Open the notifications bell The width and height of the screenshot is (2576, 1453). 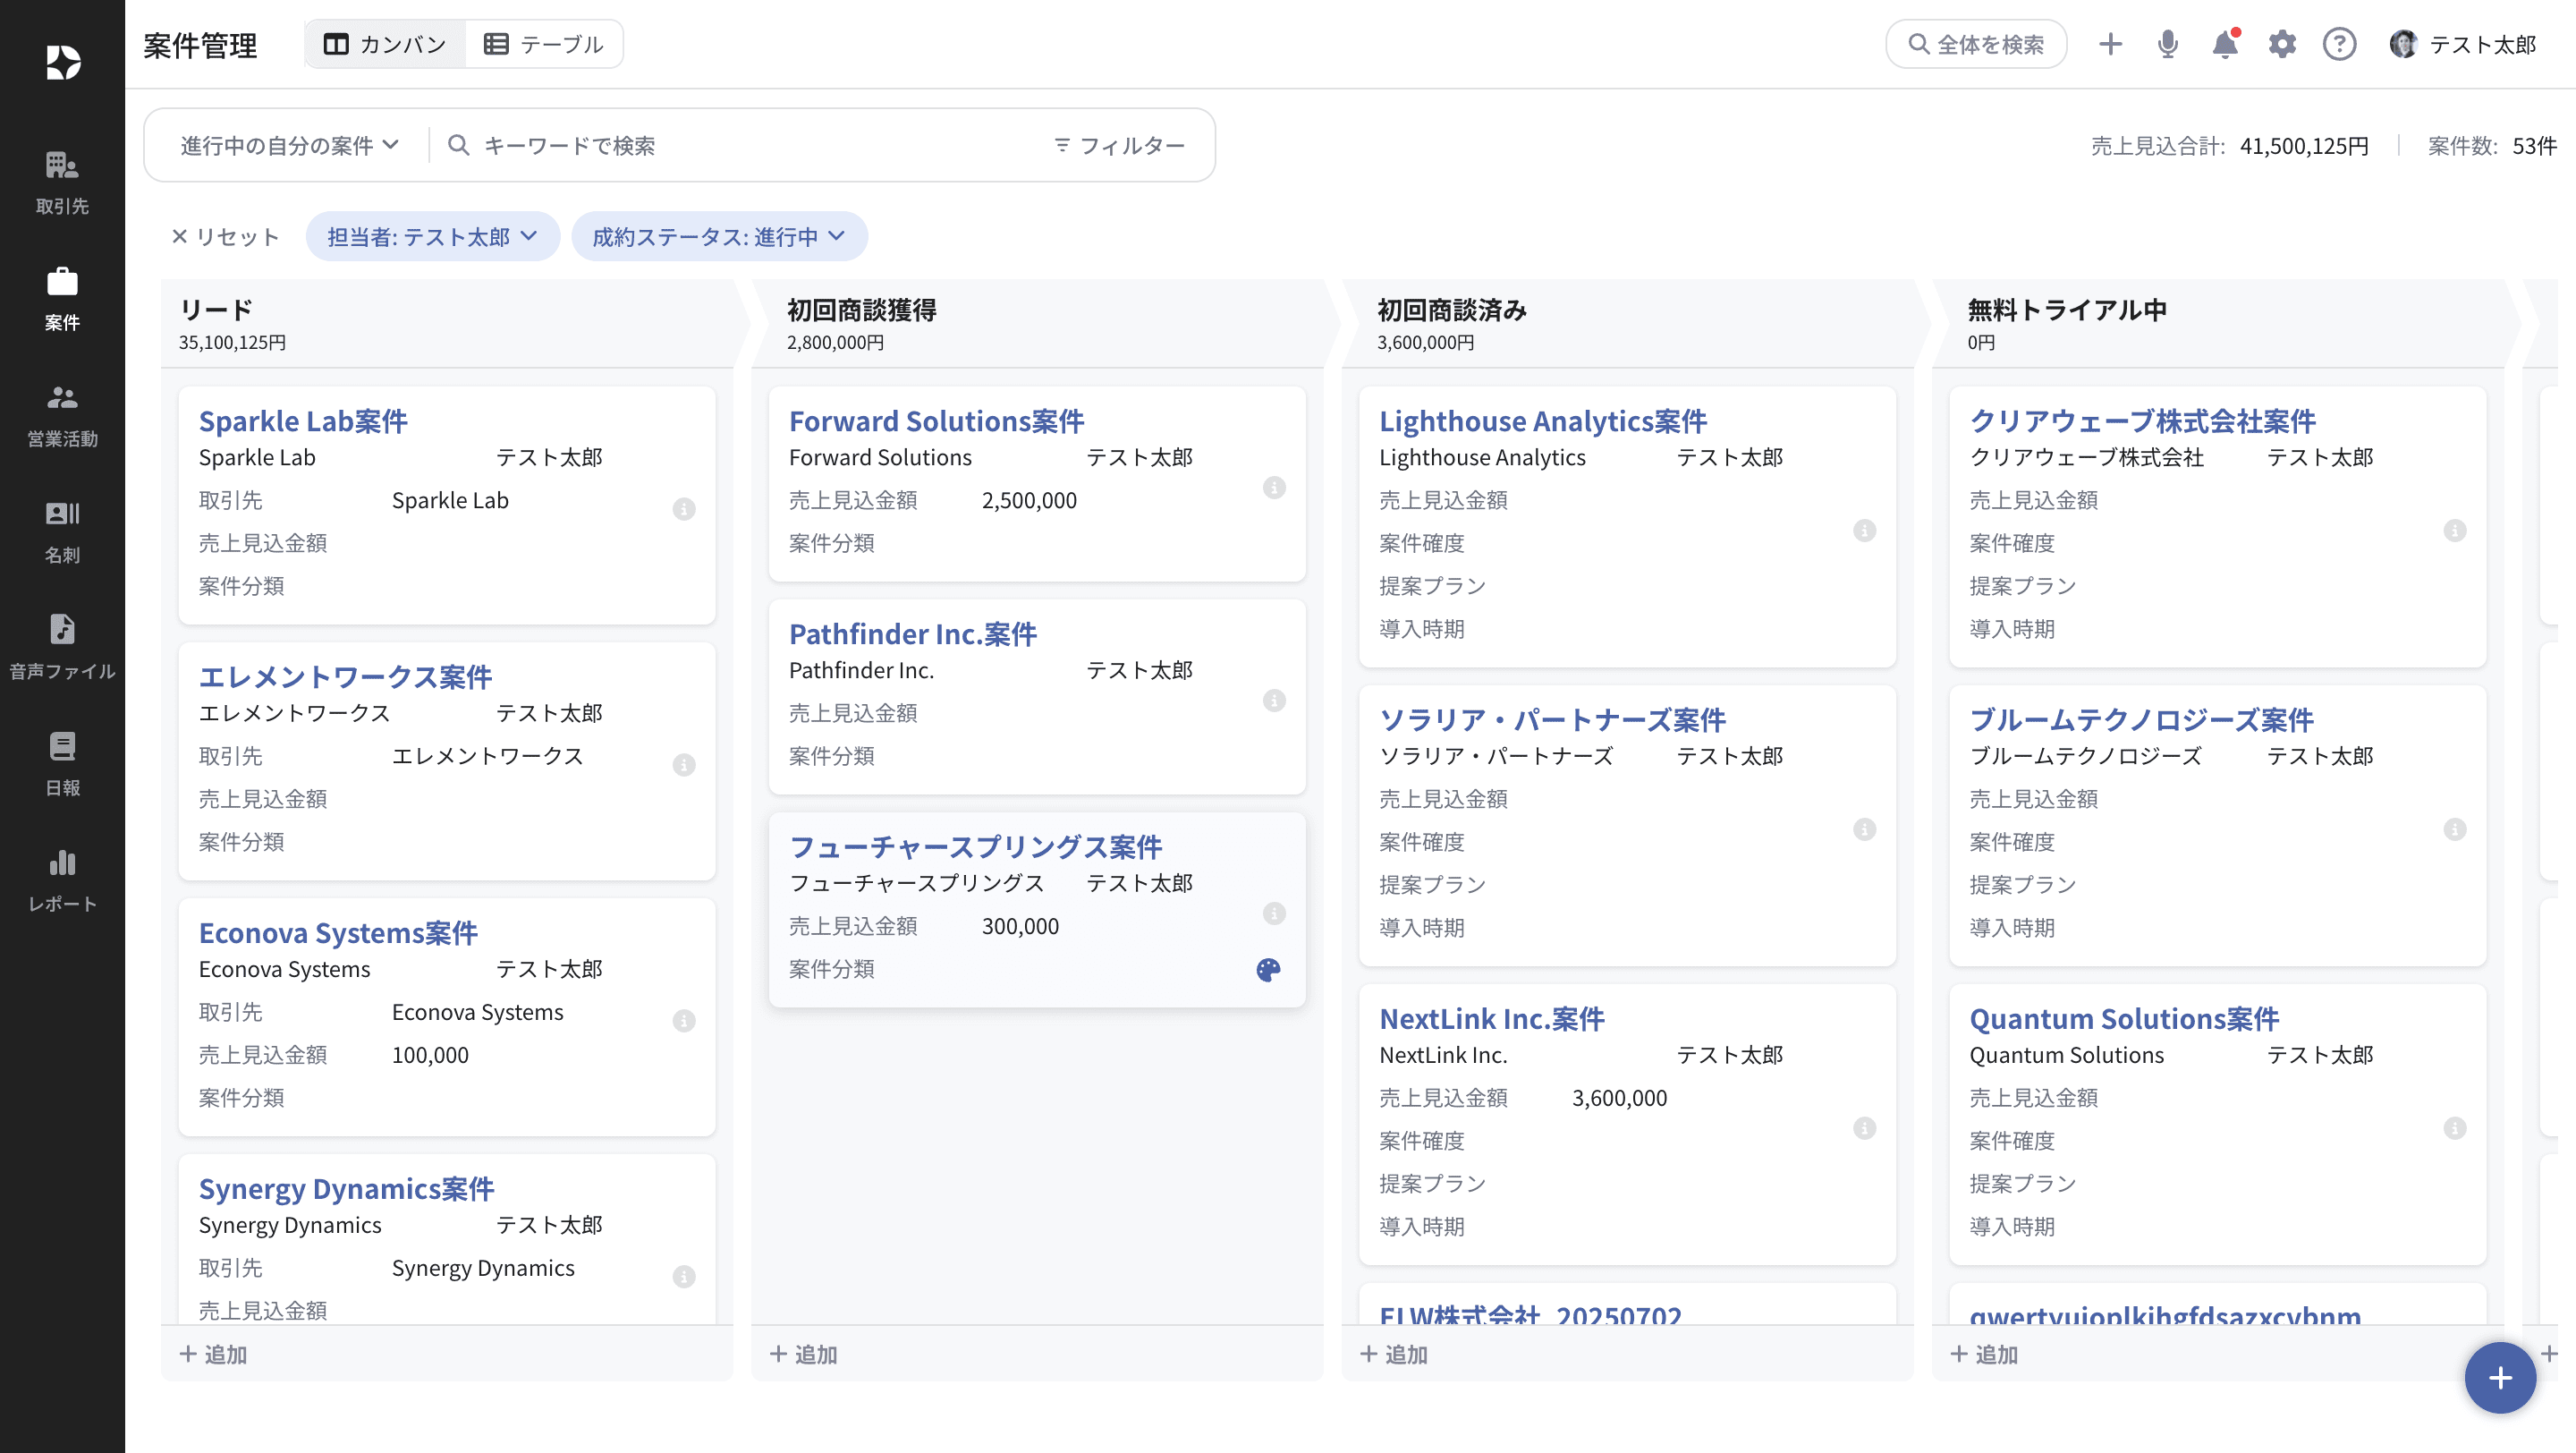(x=2224, y=44)
